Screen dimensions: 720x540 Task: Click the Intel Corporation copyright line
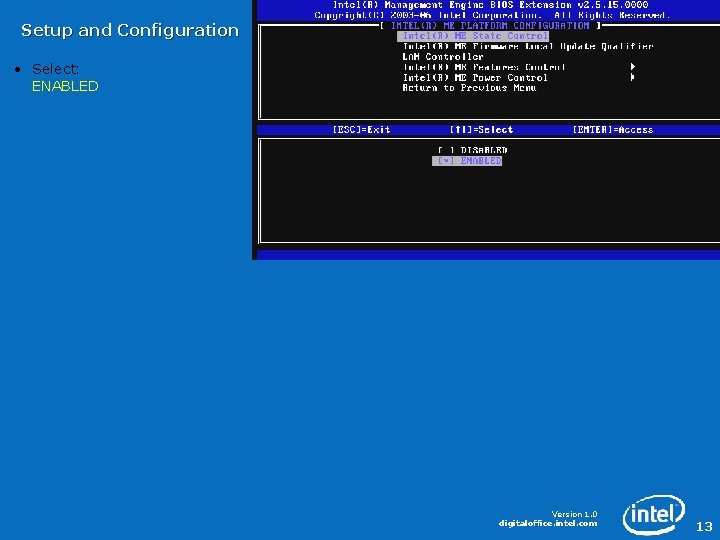pos(492,15)
